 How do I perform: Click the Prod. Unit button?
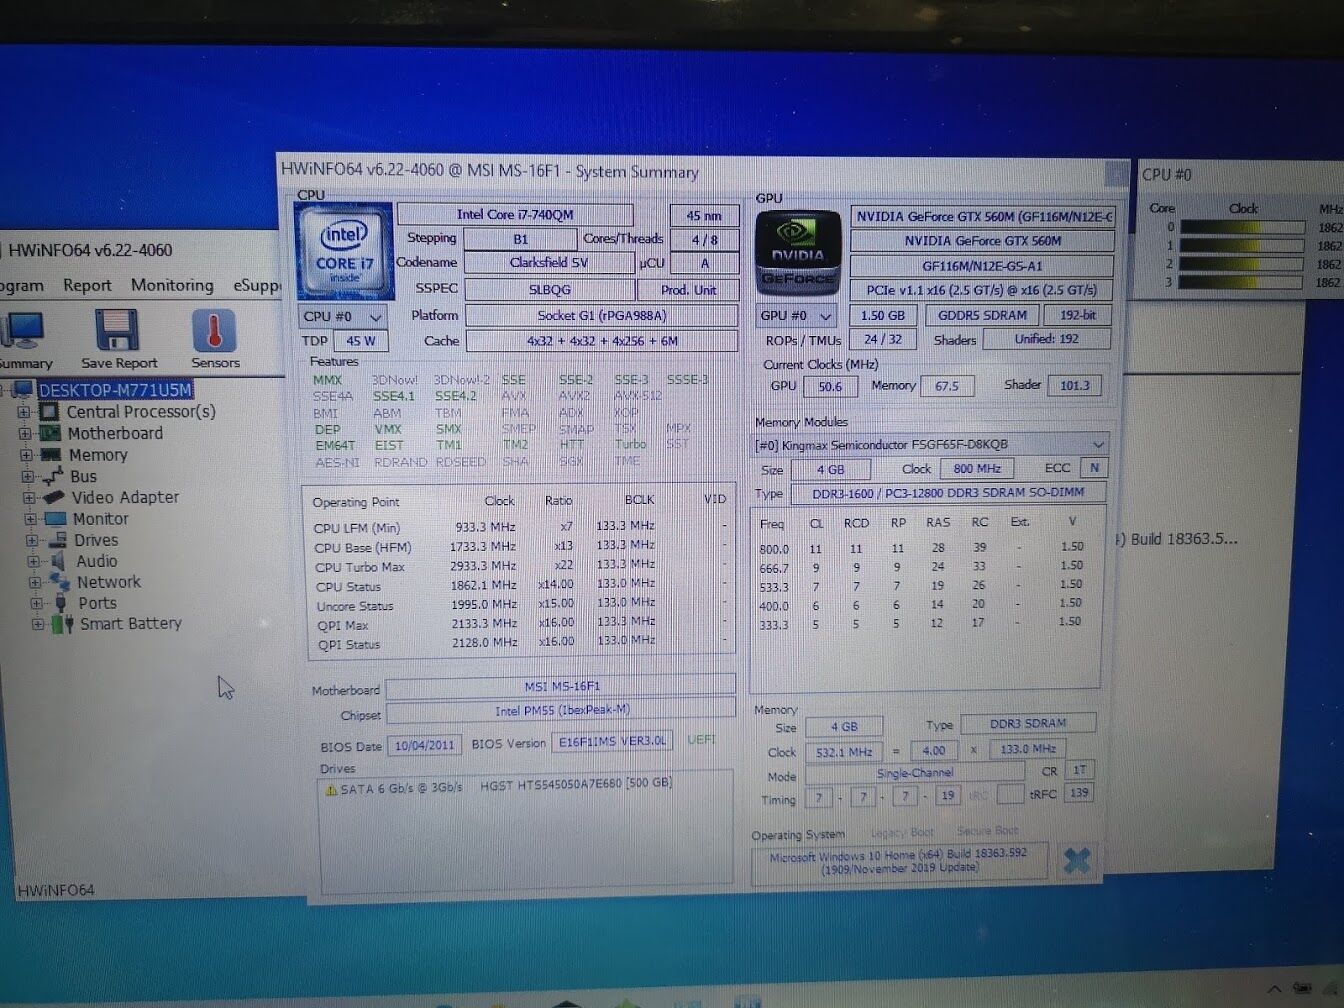689,290
